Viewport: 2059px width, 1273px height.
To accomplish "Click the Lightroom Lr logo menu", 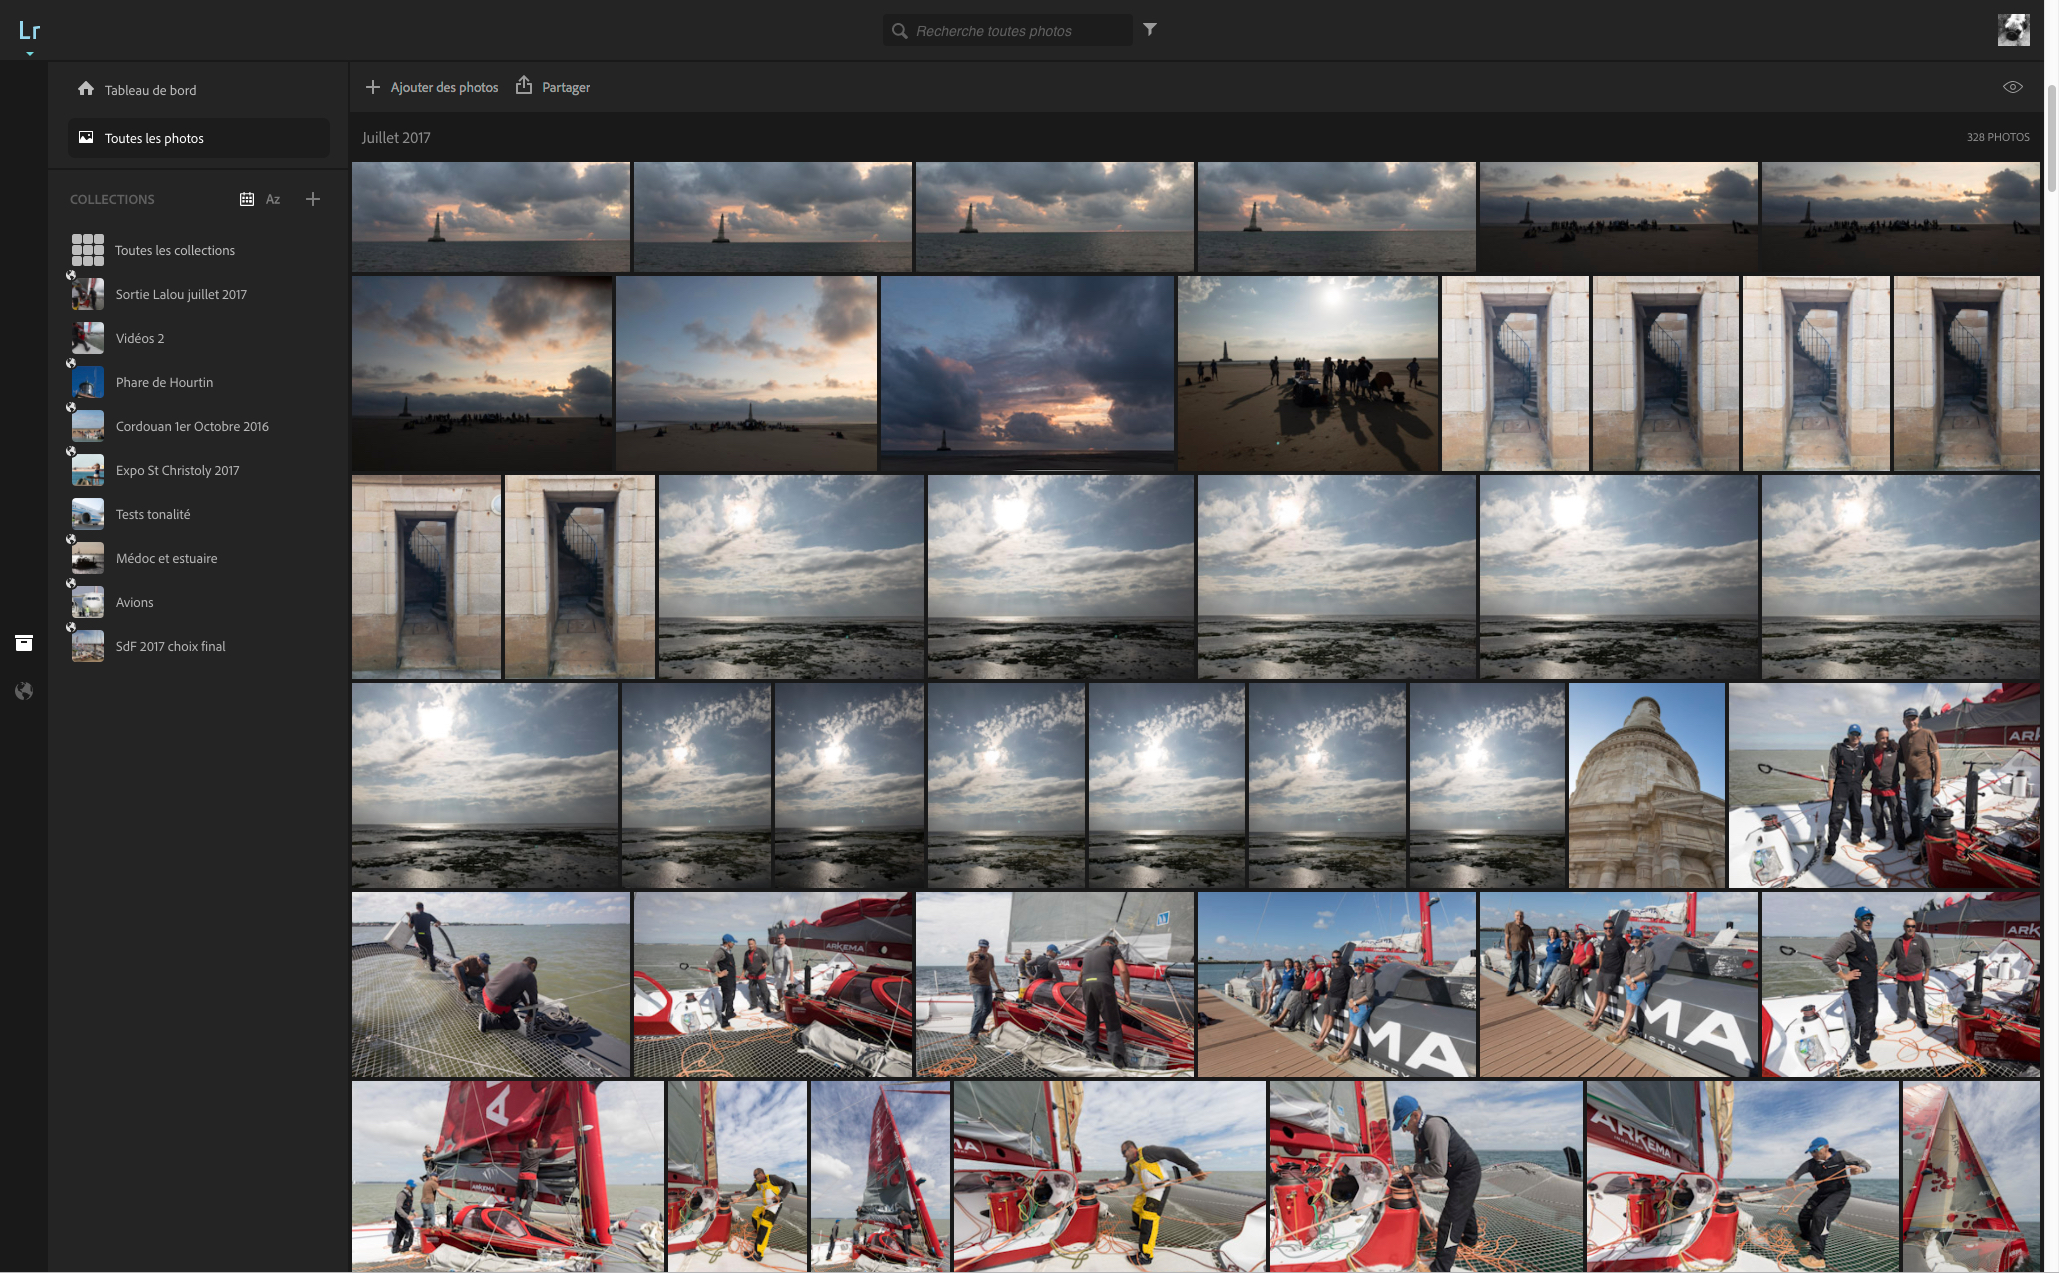I will tap(29, 31).
